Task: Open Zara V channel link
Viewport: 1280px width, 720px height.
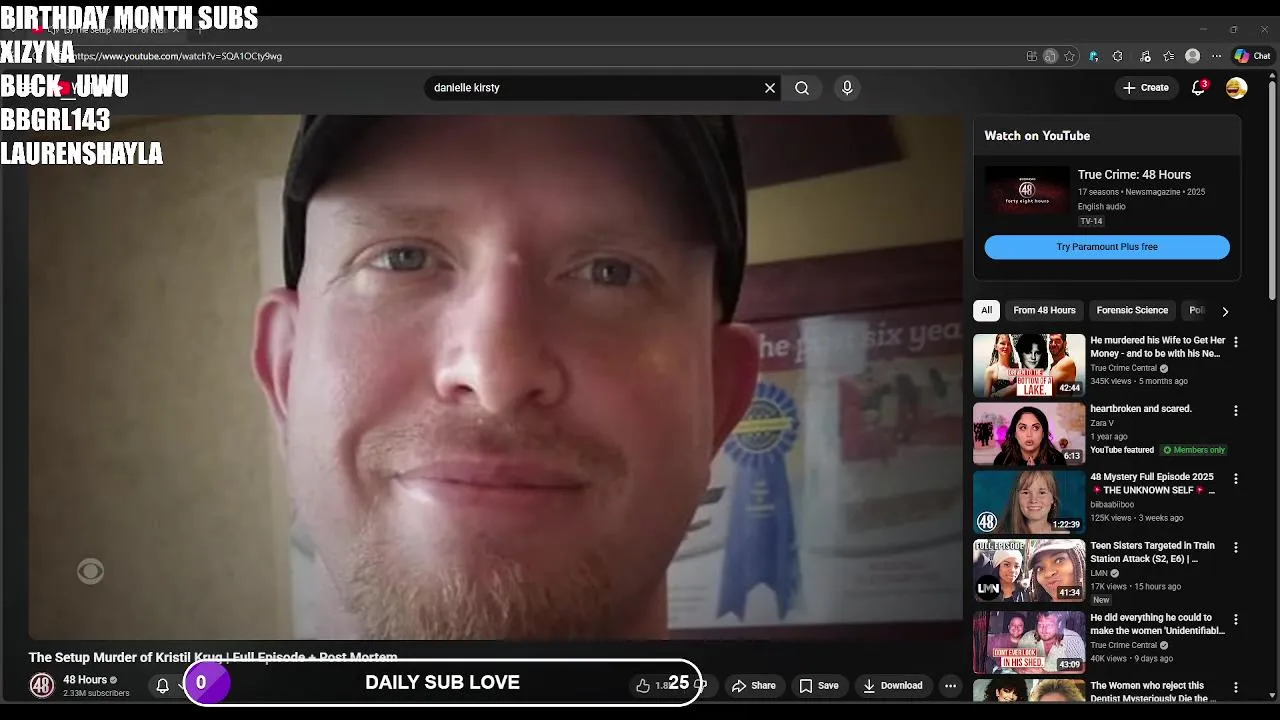Action: (1102, 423)
